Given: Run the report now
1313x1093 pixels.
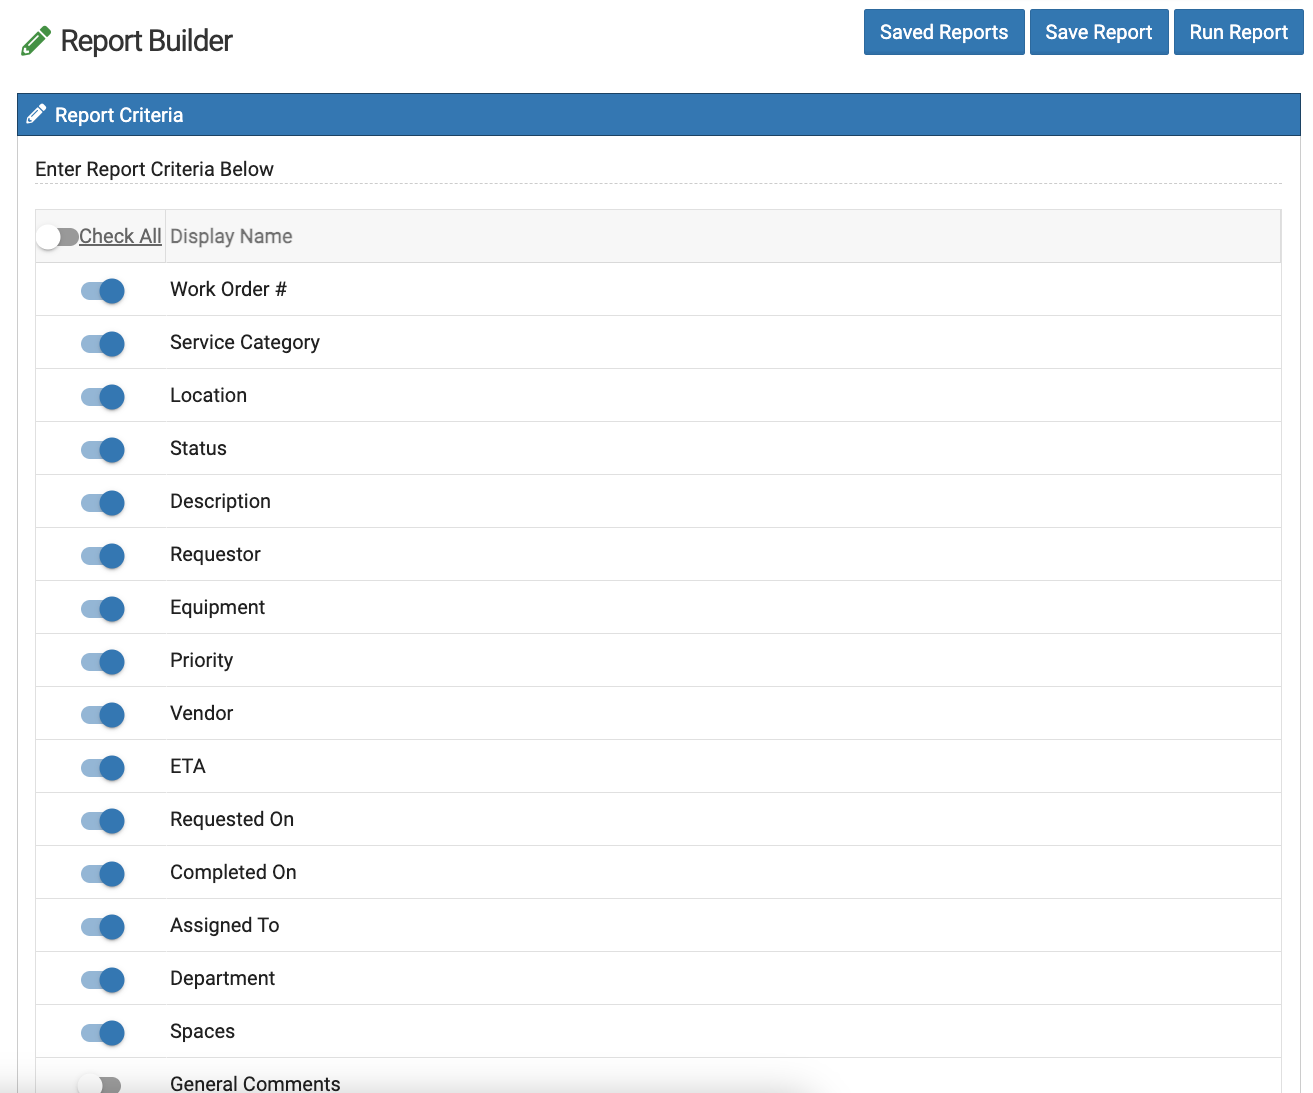Looking at the screenshot, I should pos(1238,32).
